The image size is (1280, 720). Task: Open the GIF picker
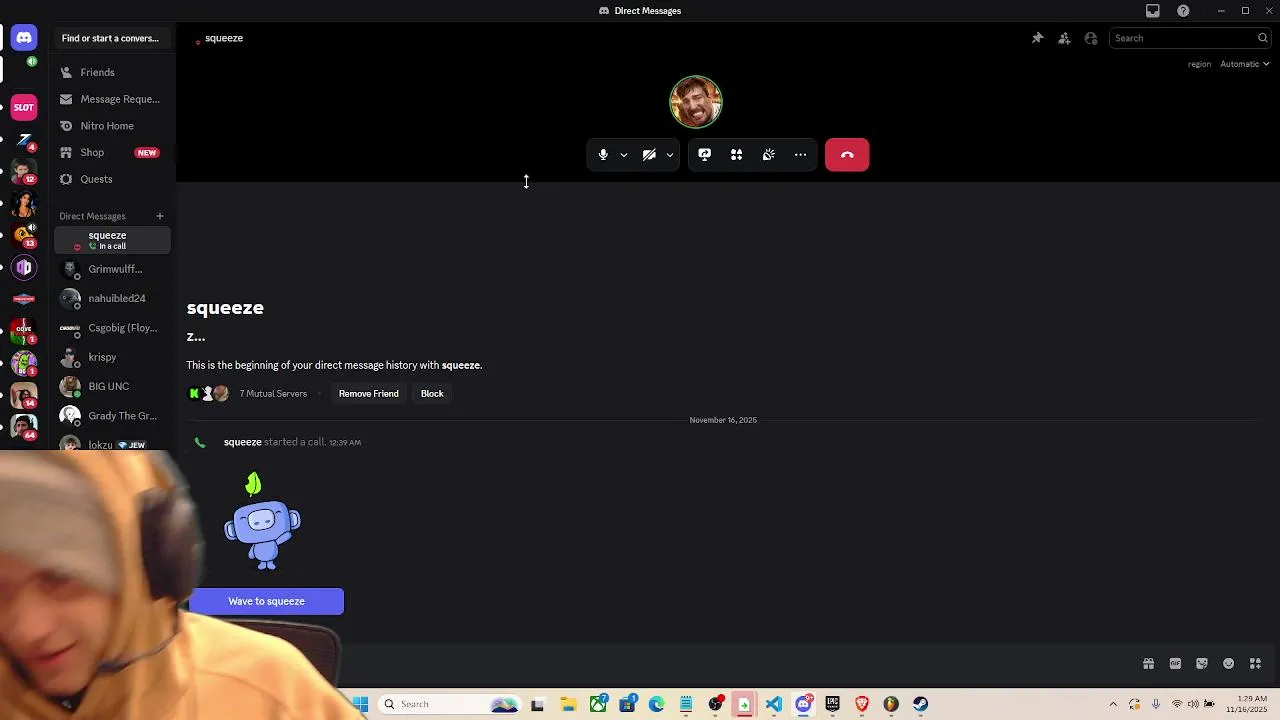[1175, 663]
